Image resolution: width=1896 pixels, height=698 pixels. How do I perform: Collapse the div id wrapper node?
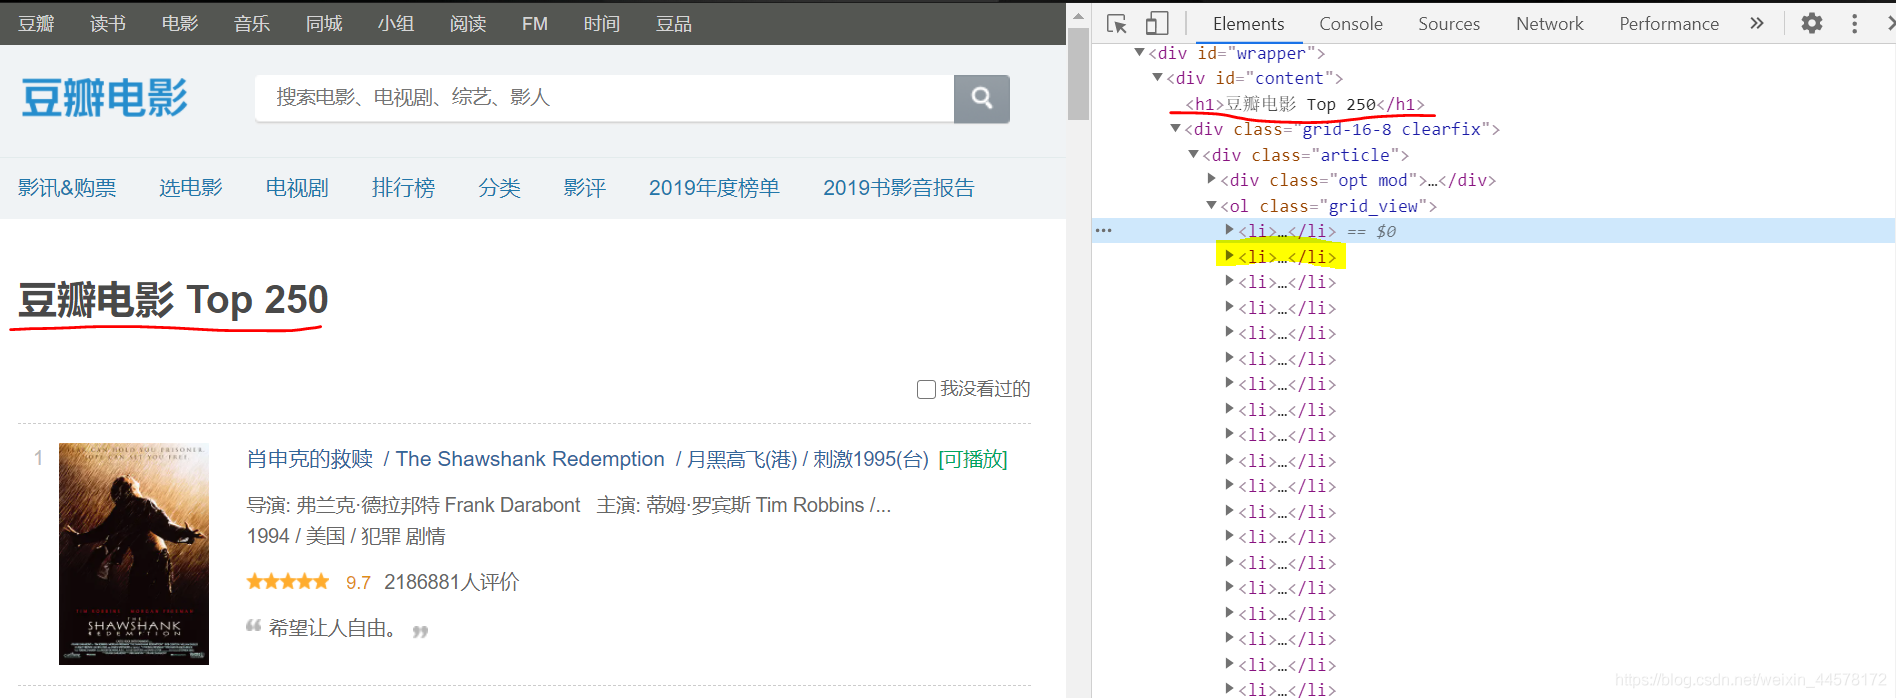click(1139, 52)
